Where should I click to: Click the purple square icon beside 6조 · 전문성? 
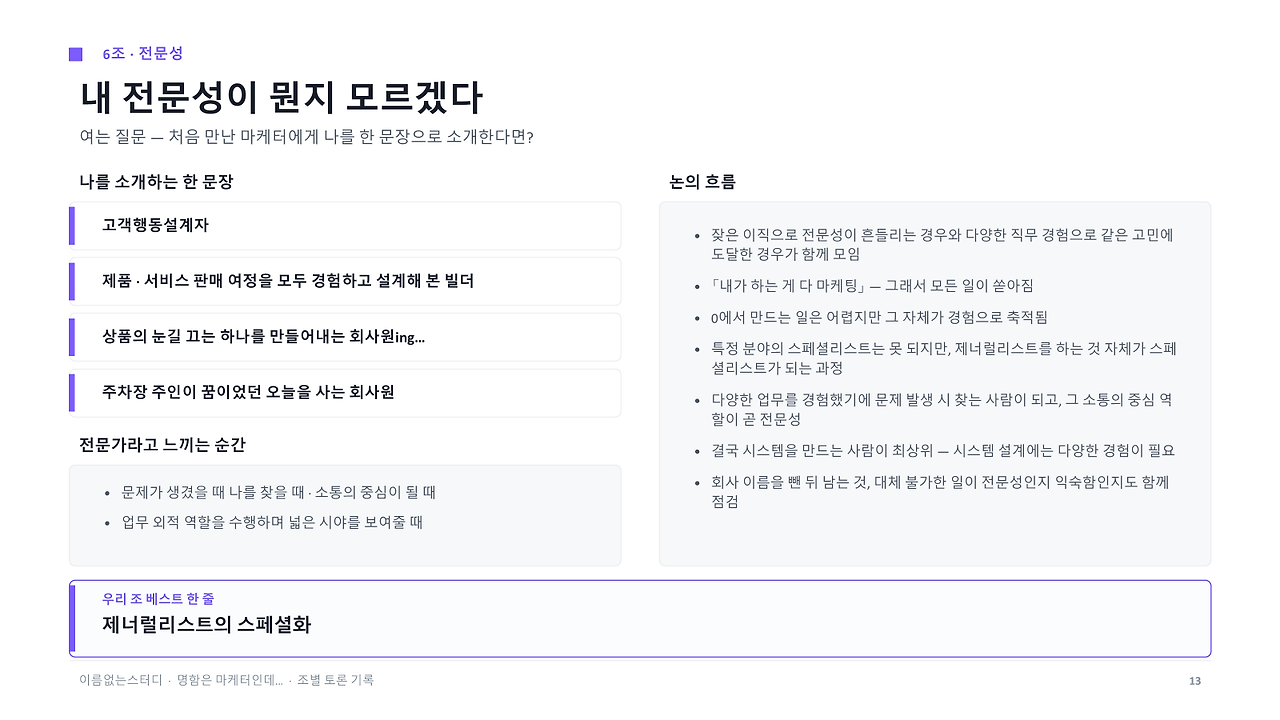[x=75, y=54]
